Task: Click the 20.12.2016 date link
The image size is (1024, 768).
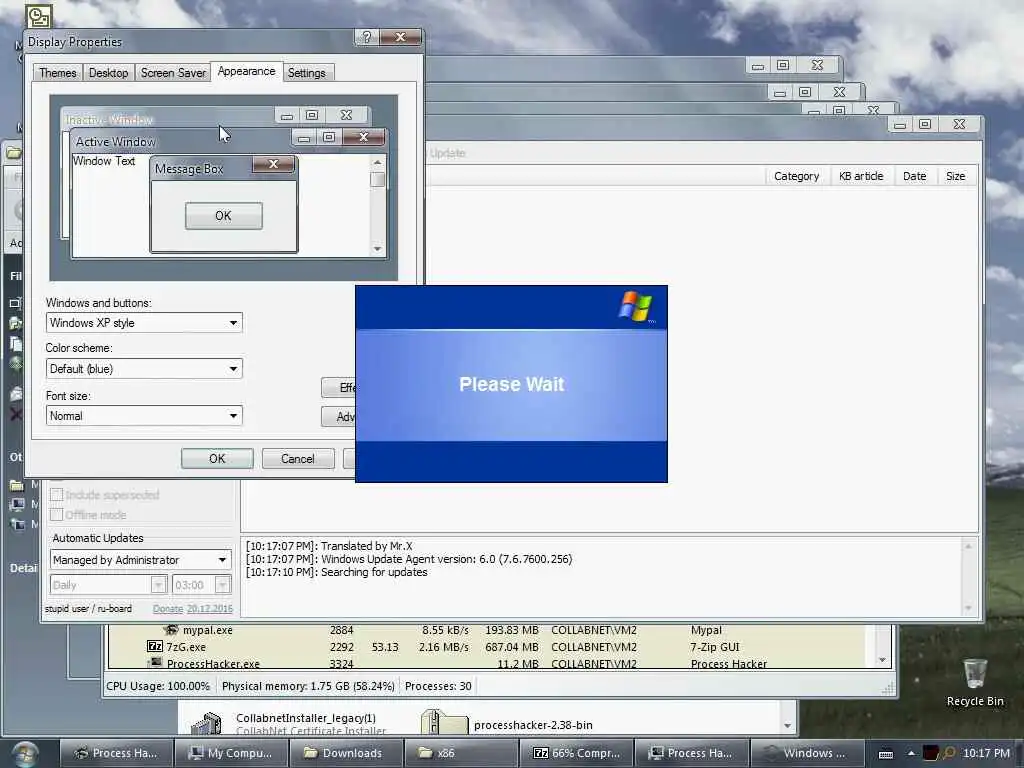Action: pyautogui.click(x=210, y=609)
